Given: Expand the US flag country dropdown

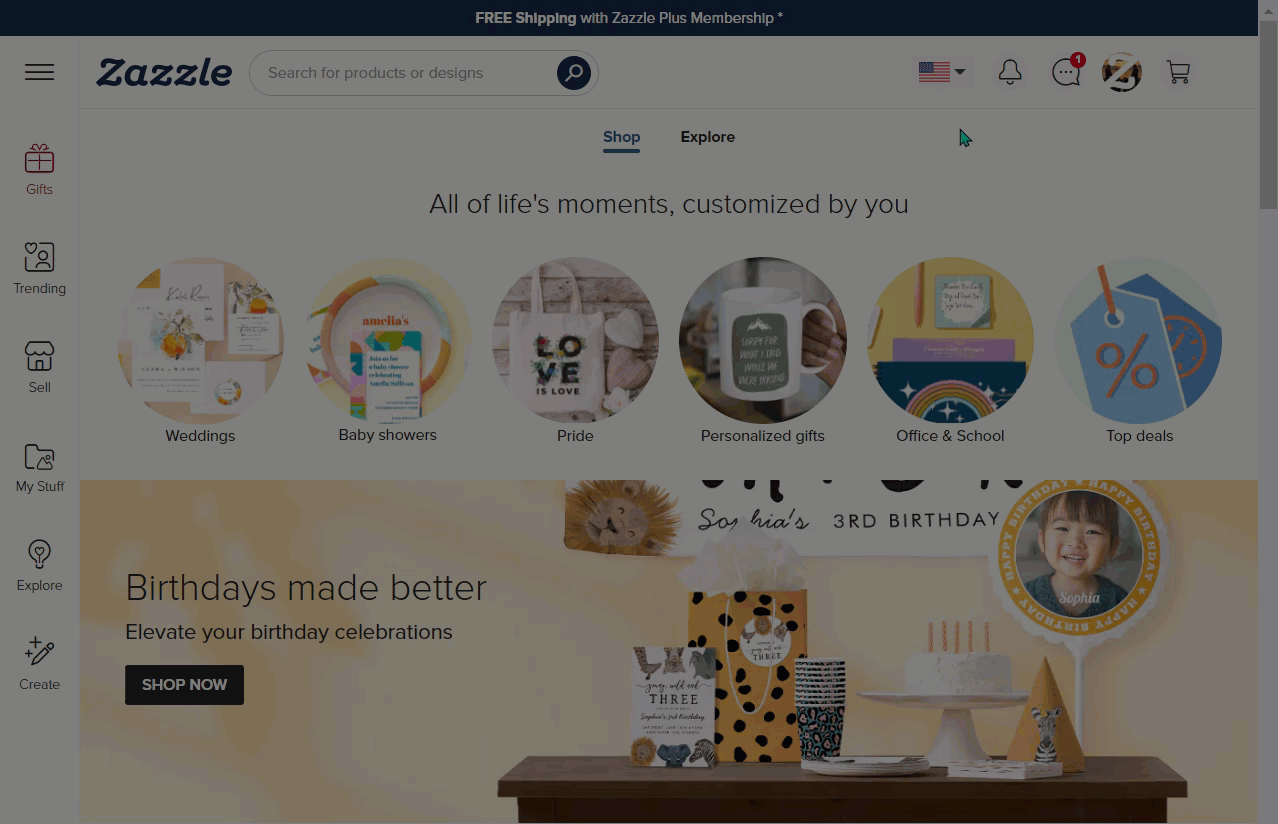Looking at the screenshot, I should 942,72.
